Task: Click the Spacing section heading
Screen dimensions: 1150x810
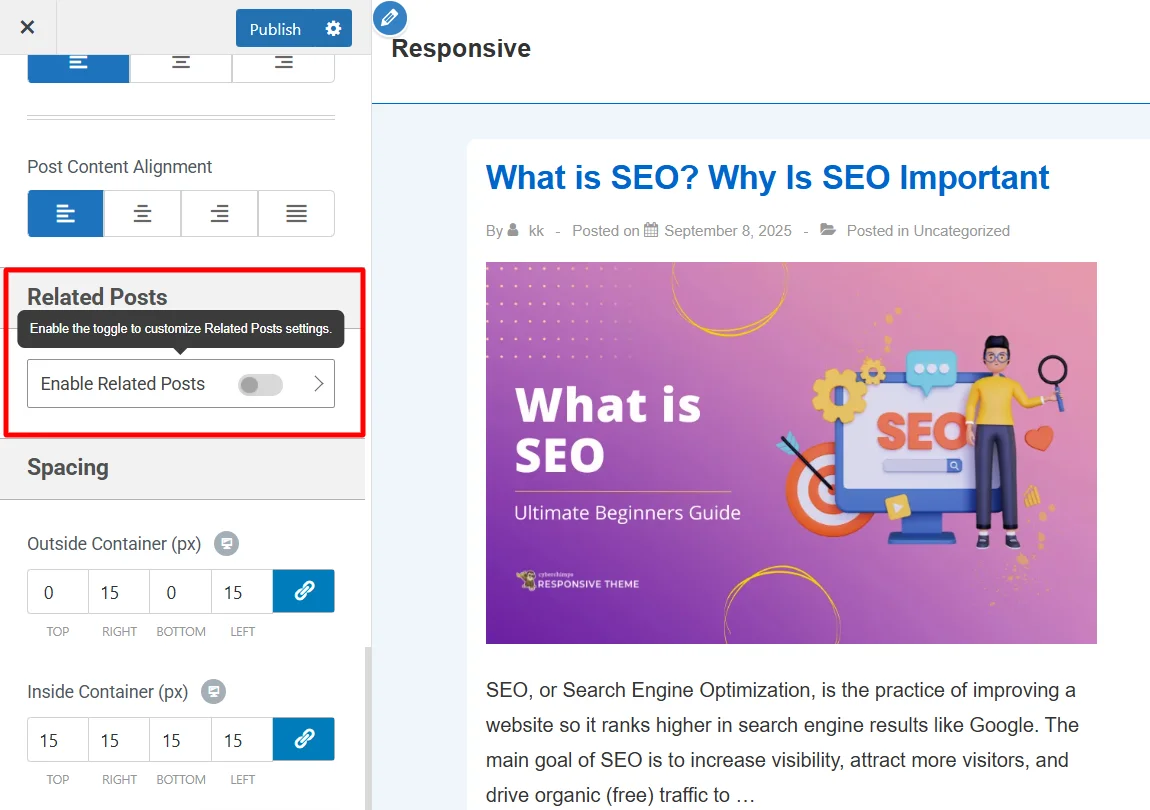Action: point(68,467)
